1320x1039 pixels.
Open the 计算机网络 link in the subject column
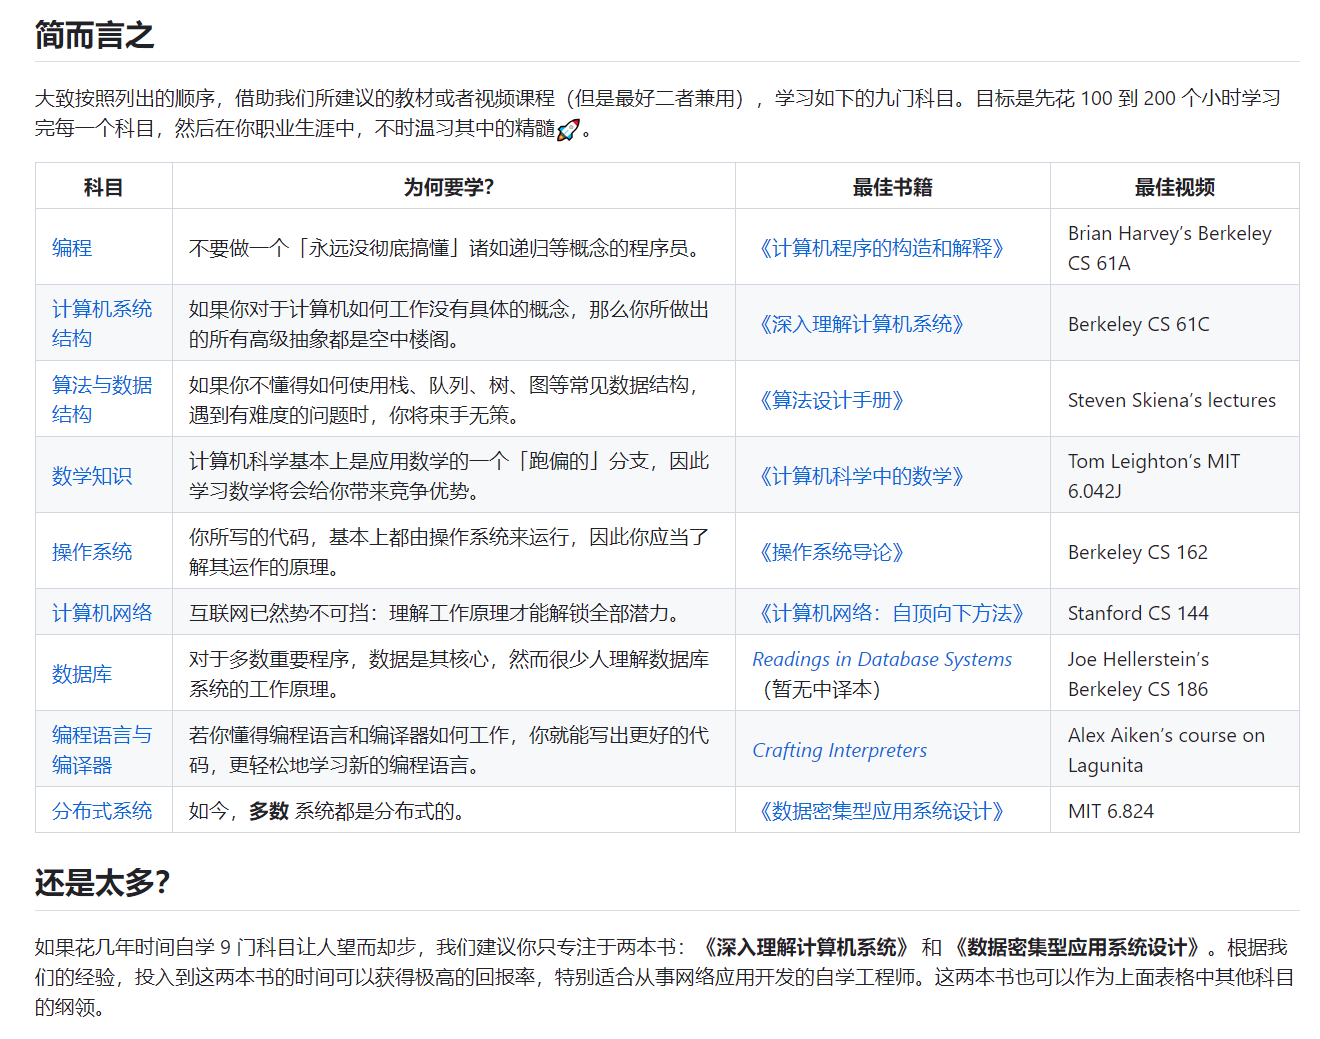102,613
